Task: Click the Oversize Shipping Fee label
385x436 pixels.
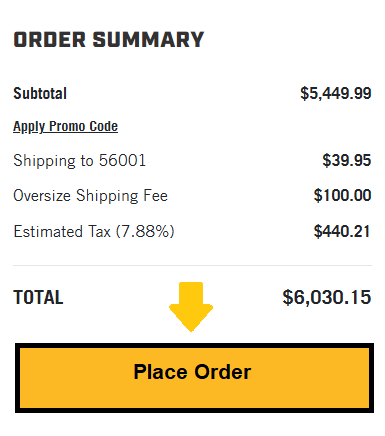Action: point(90,196)
